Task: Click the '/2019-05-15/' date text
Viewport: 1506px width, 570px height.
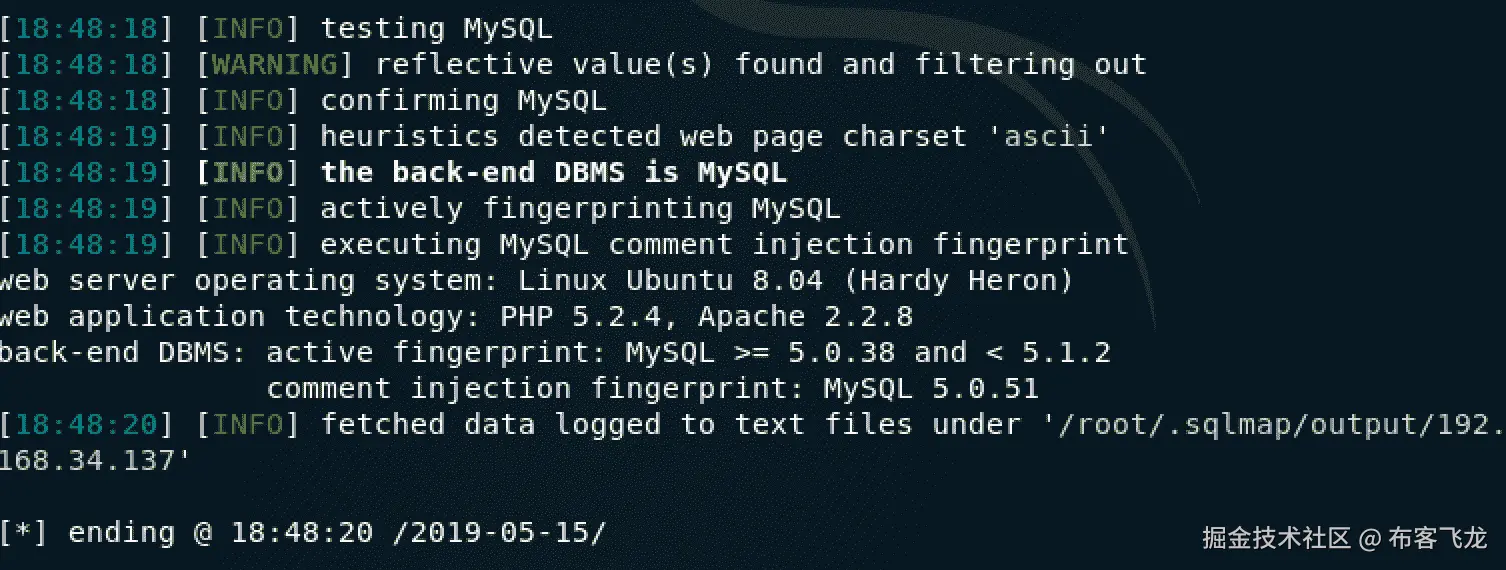Action: (x=499, y=533)
